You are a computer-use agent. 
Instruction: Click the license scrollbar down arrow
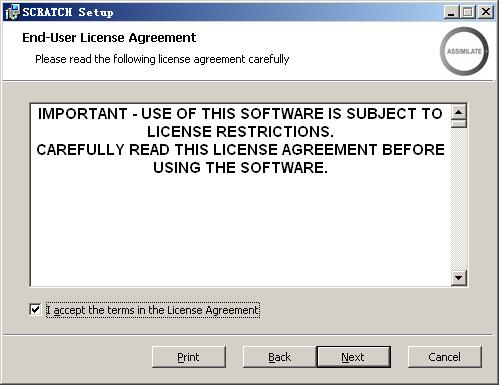[459, 278]
